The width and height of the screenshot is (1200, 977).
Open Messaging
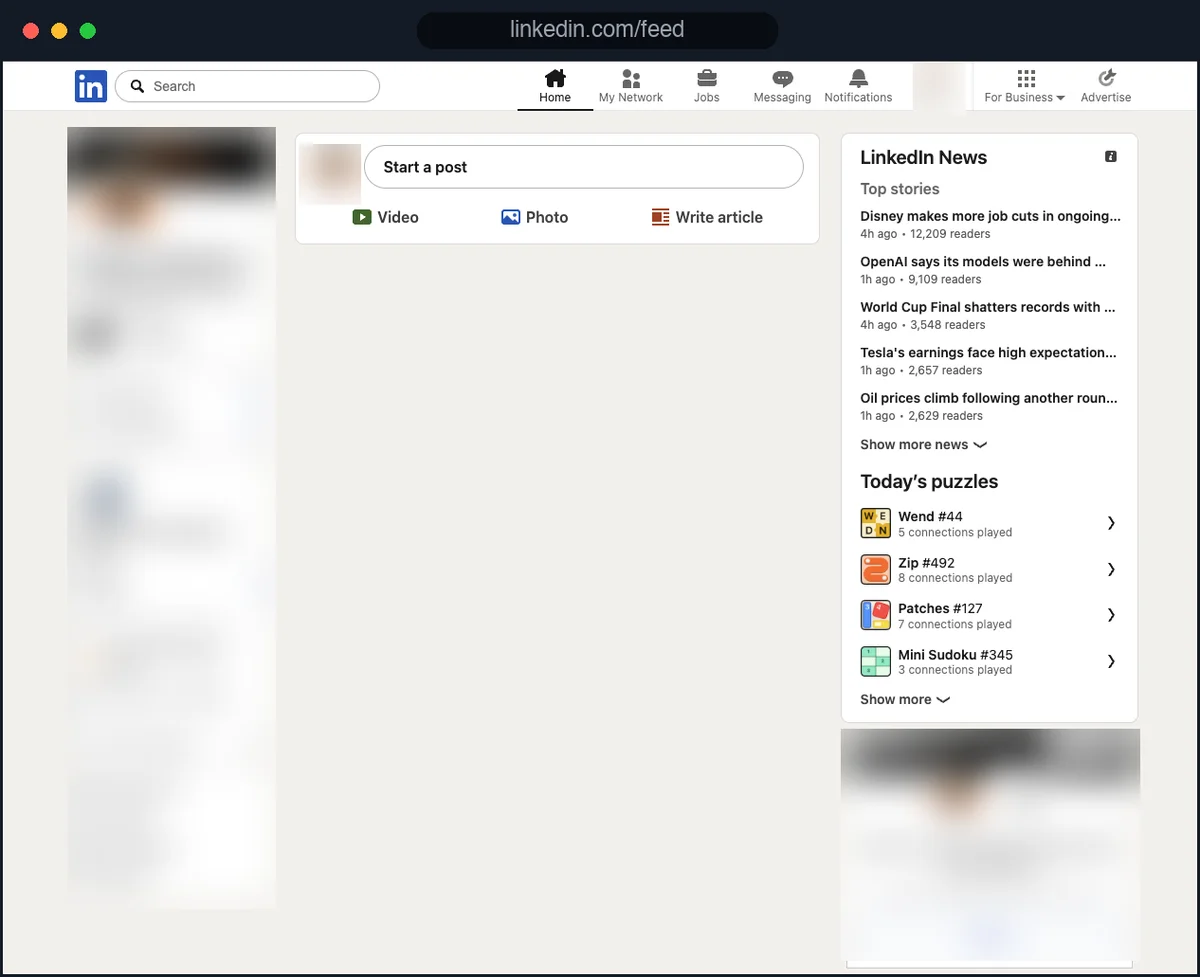(783, 86)
